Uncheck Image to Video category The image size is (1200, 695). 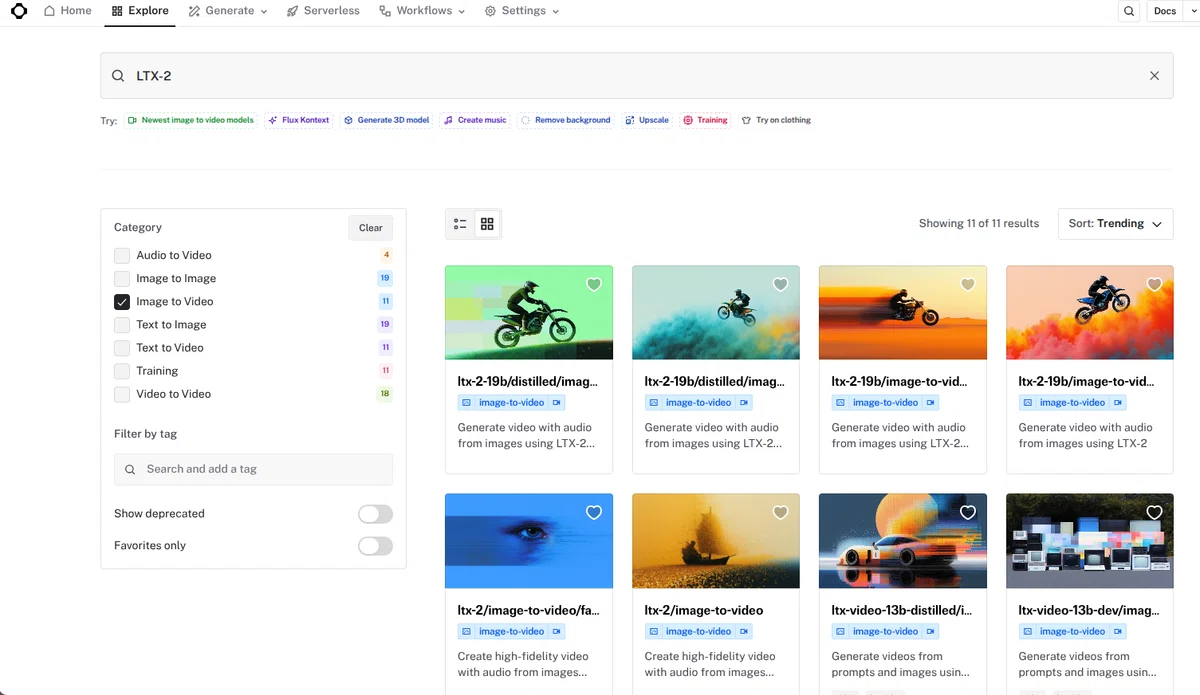point(122,301)
